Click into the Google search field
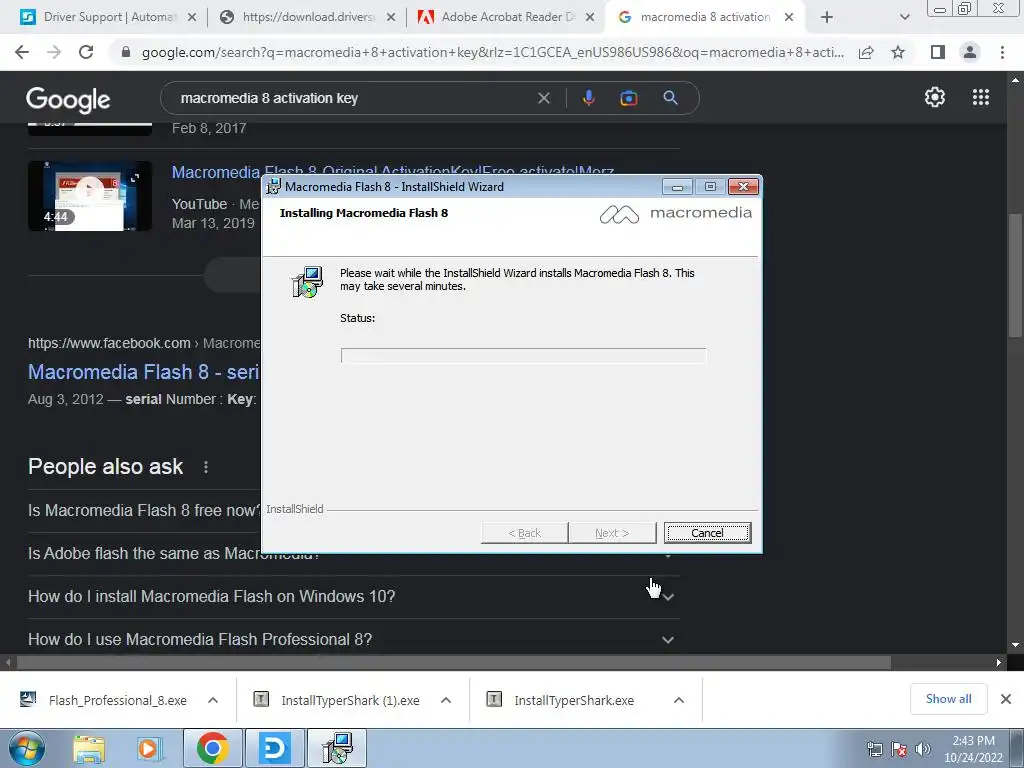Screen dimensions: 1024x768 pos(353,98)
